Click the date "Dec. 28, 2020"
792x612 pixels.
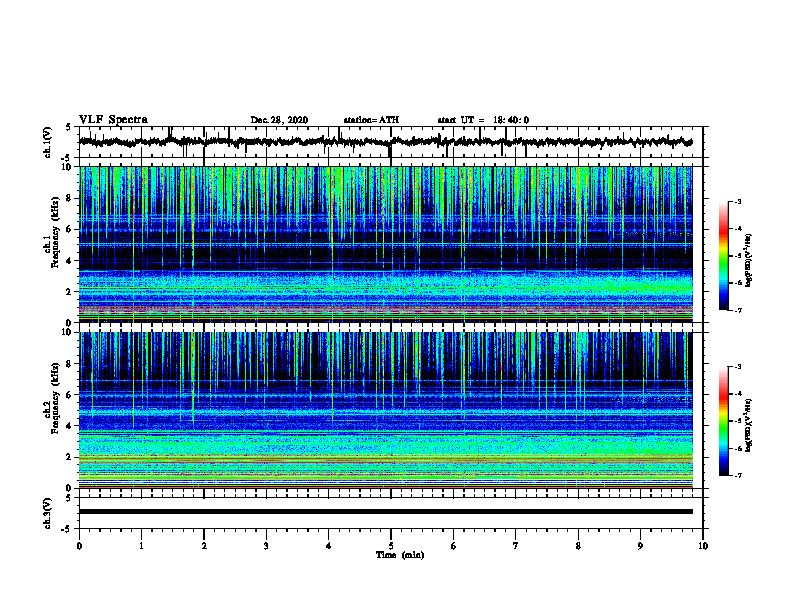pos(279,120)
